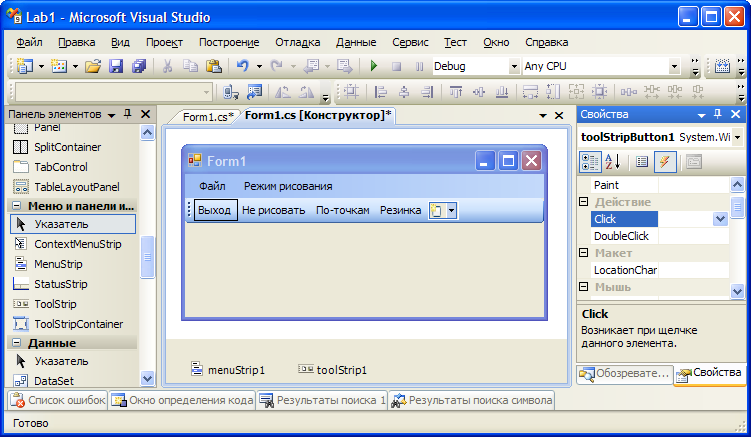
Task: Select toolStrip1 in the component tray
Action: pos(332,369)
